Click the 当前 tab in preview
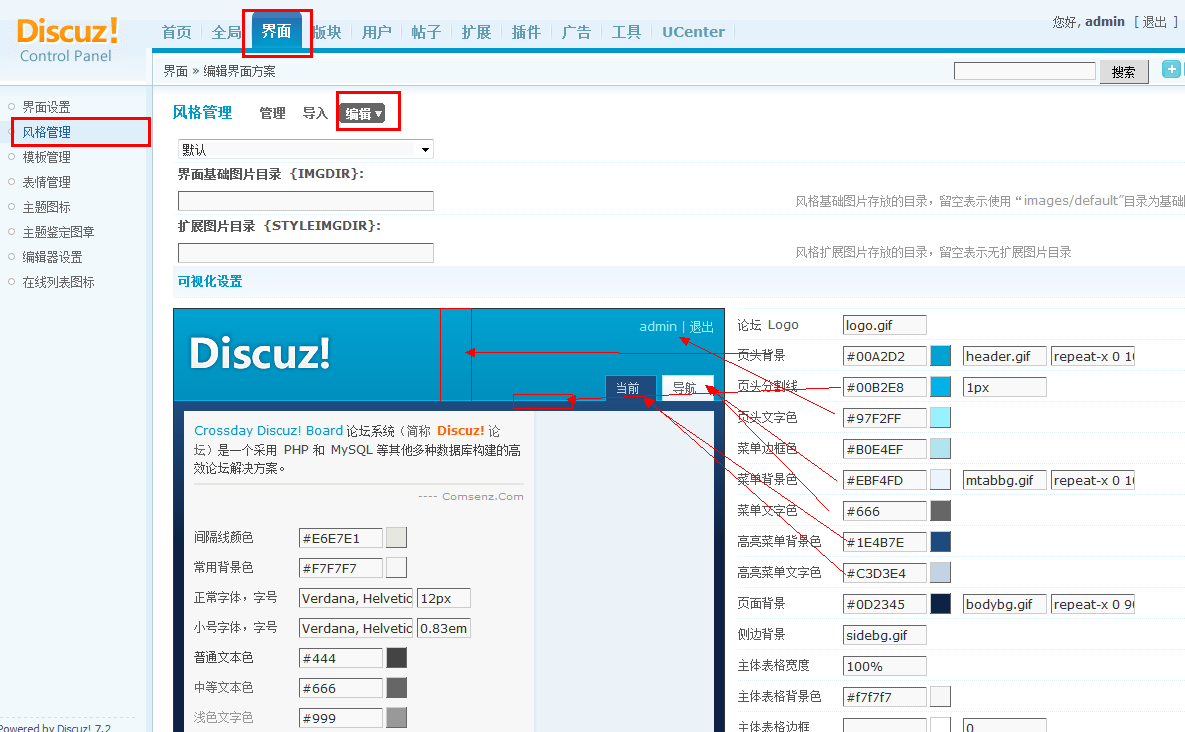The image size is (1185, 732). [630, 387]
